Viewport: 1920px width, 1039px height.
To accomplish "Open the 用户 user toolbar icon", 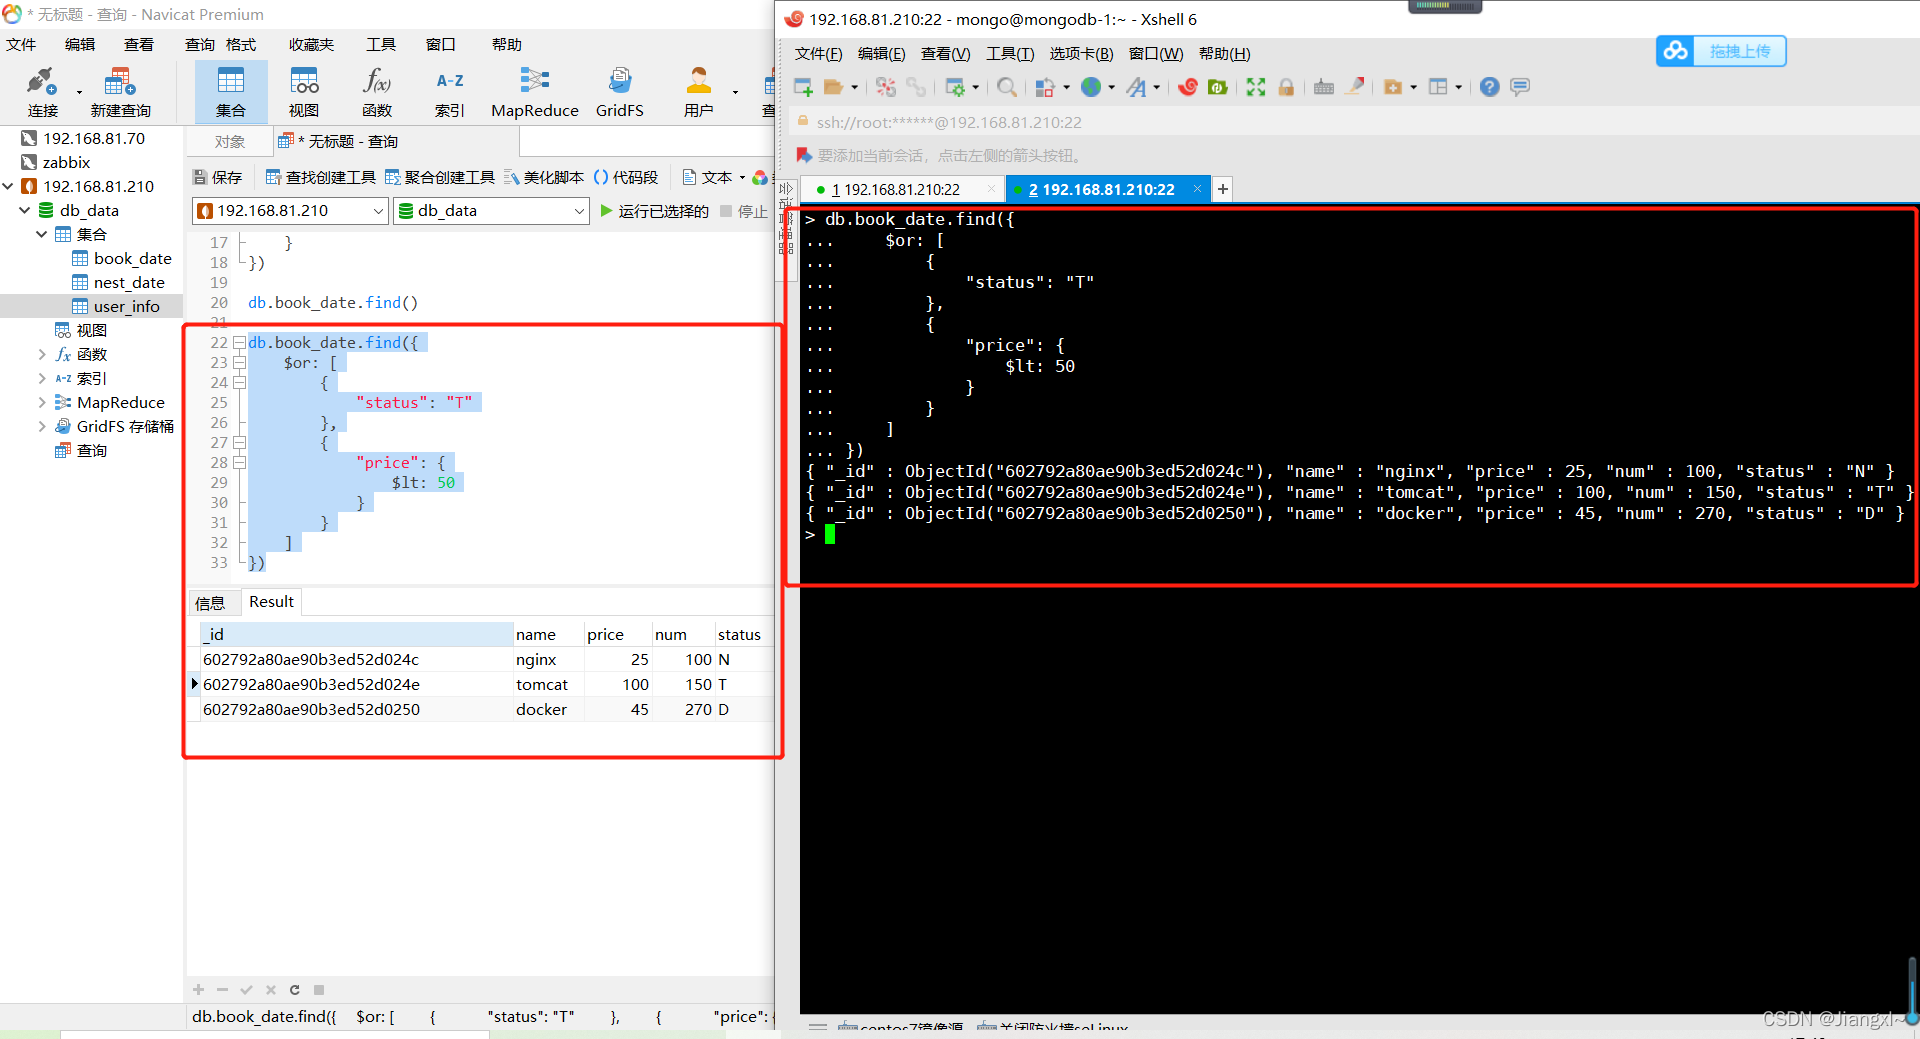I will click(x=698, y=92).
